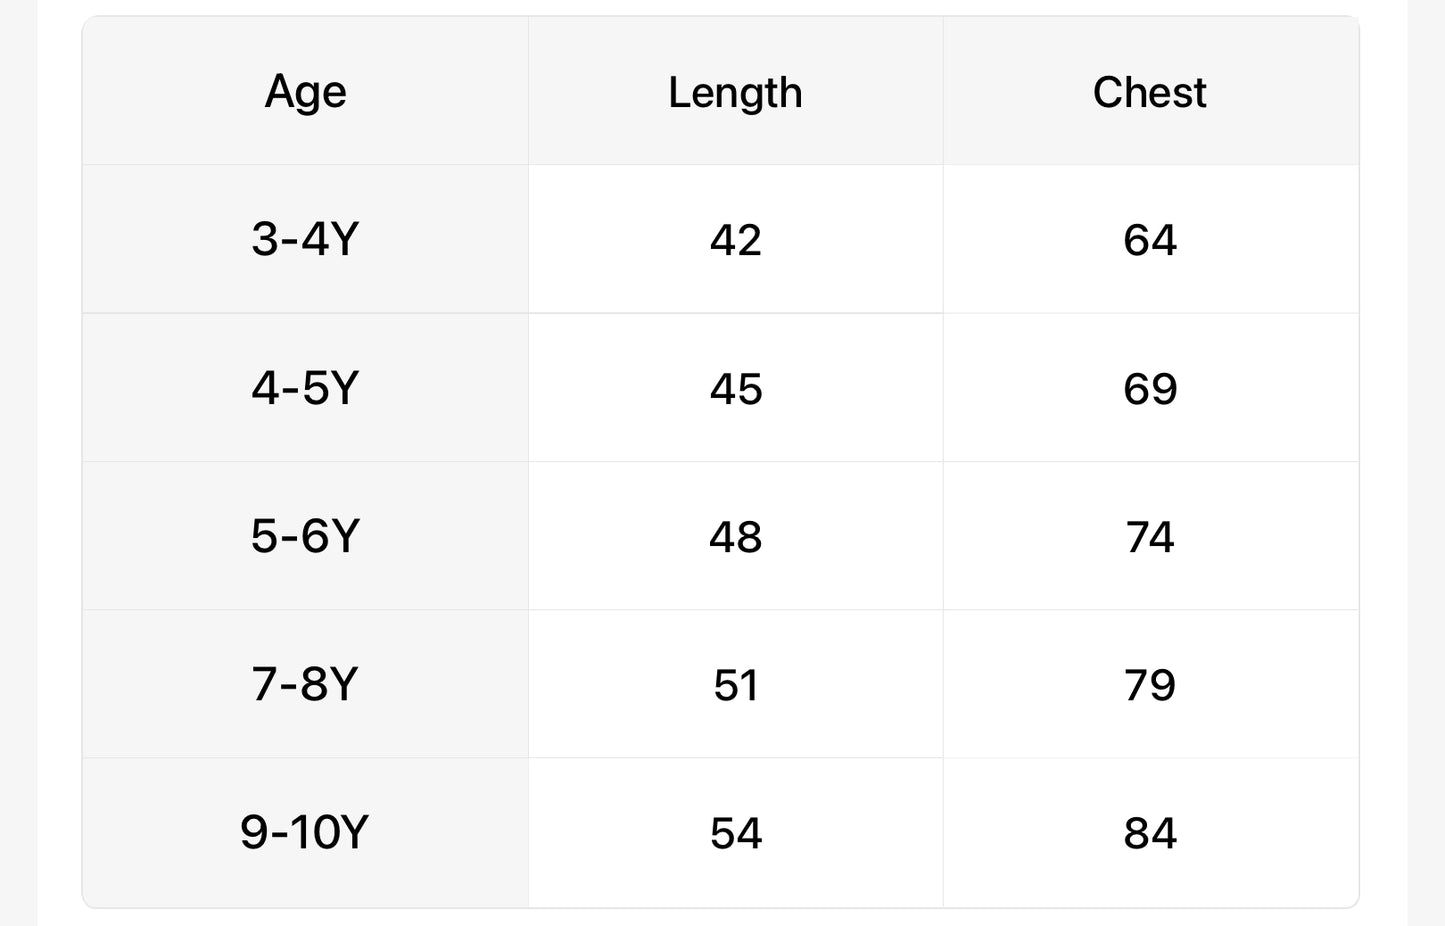The height and width of the screenshot is (926, 1445).
Task: Click the gray margin left of table
Action: (18, 460)
